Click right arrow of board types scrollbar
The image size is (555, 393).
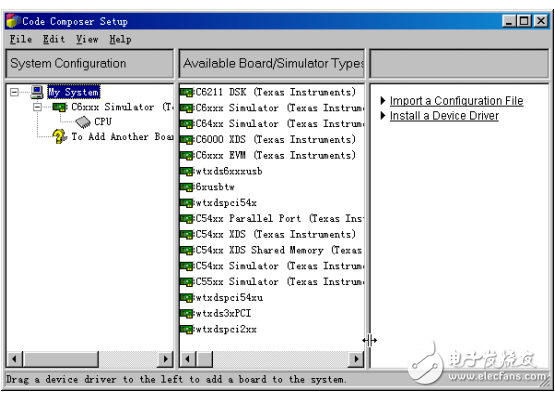[356, 359]
